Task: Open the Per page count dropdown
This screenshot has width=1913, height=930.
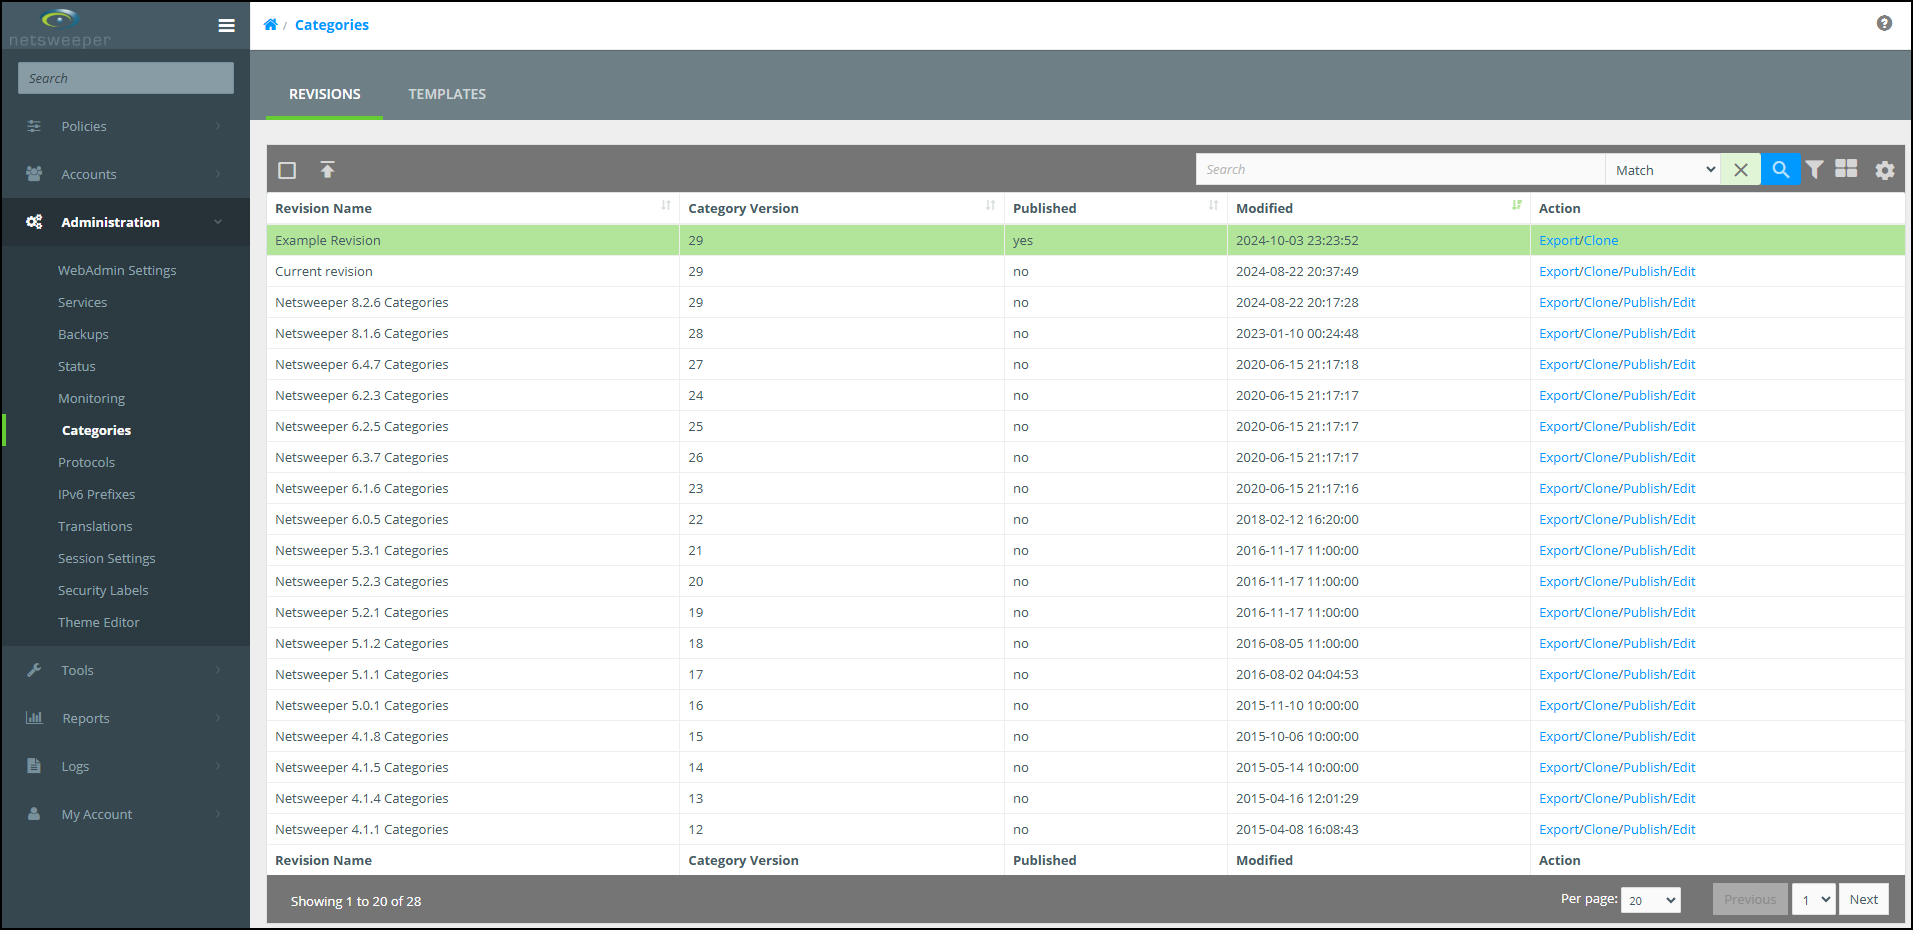Action: (1651, 900)
